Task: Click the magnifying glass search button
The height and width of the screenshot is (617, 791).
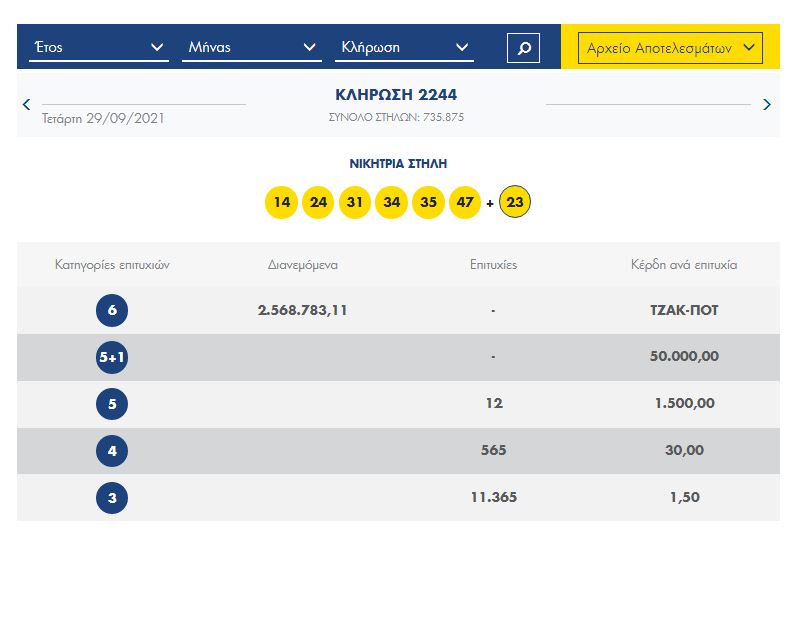Action: (x=523, y=47)
